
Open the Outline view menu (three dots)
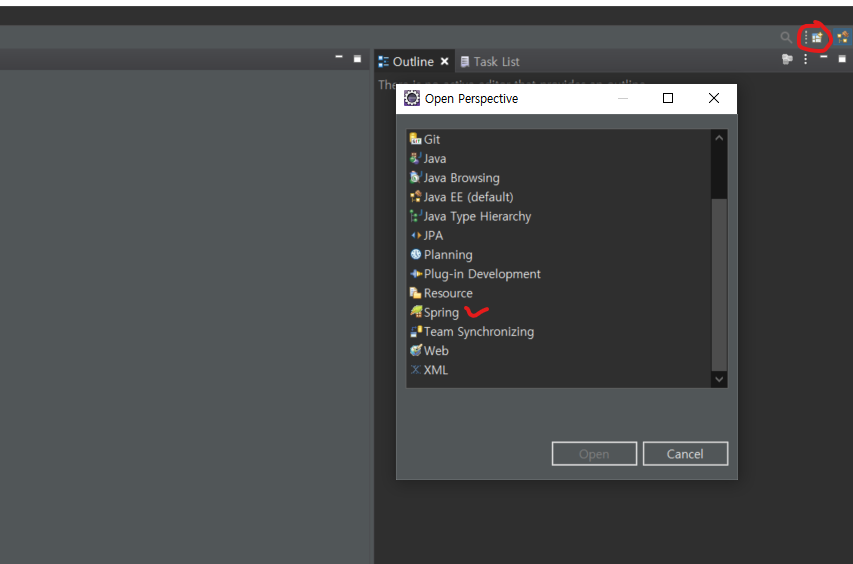pos(806,59)
